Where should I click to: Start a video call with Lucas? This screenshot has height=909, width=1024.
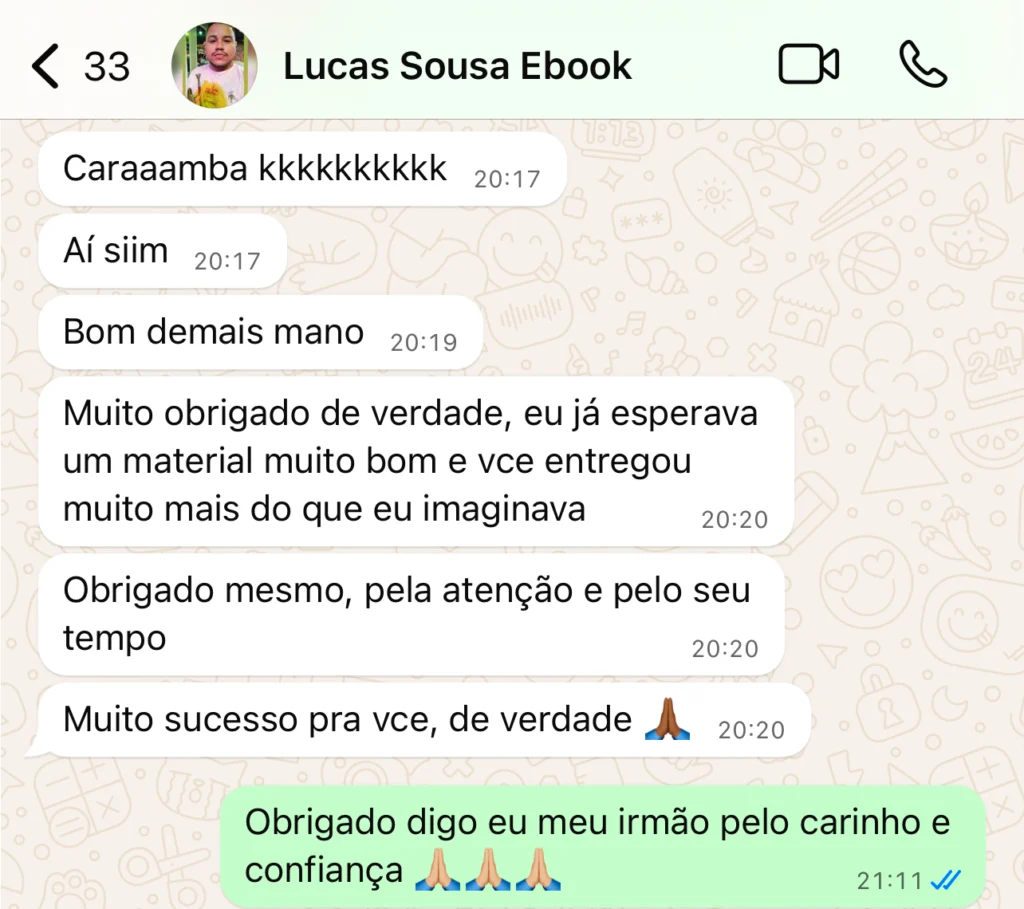[808, 64]
